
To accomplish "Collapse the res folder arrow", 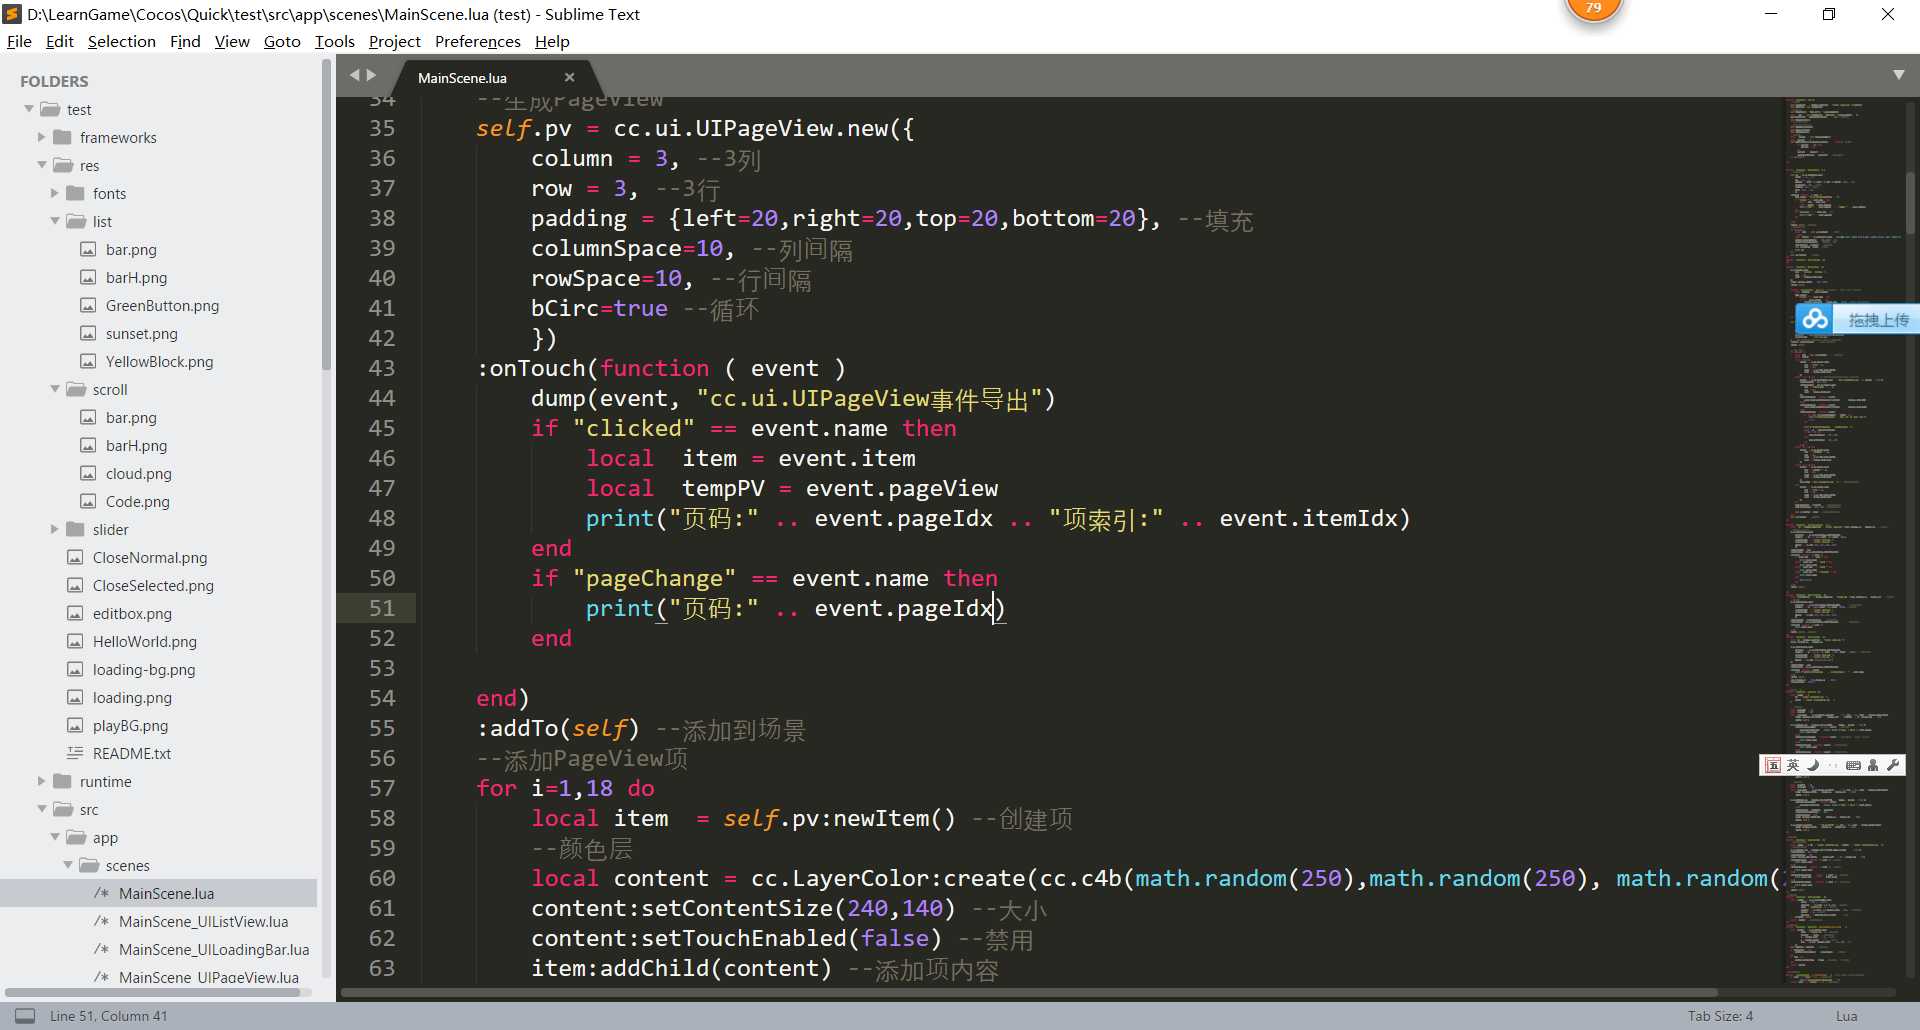I will 42,165.
